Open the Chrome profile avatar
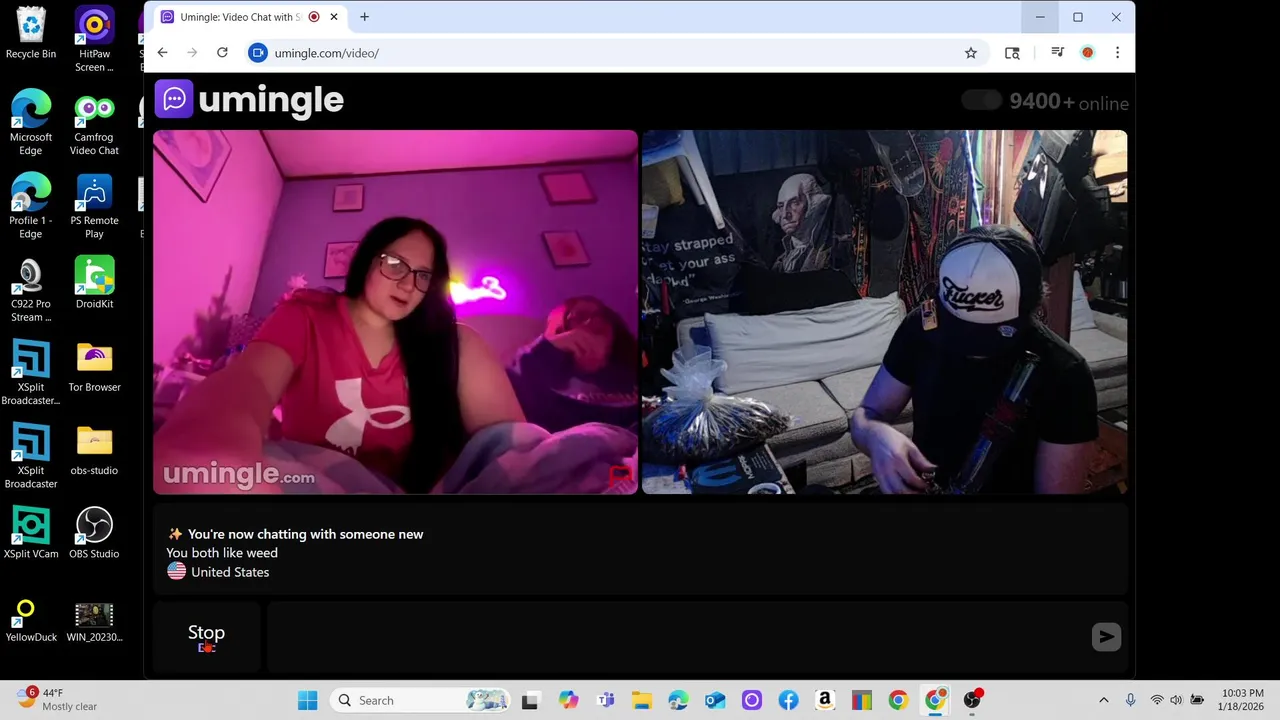Image resolution: width=1280 pixels, height=720 pixels. click(1088, 53)
